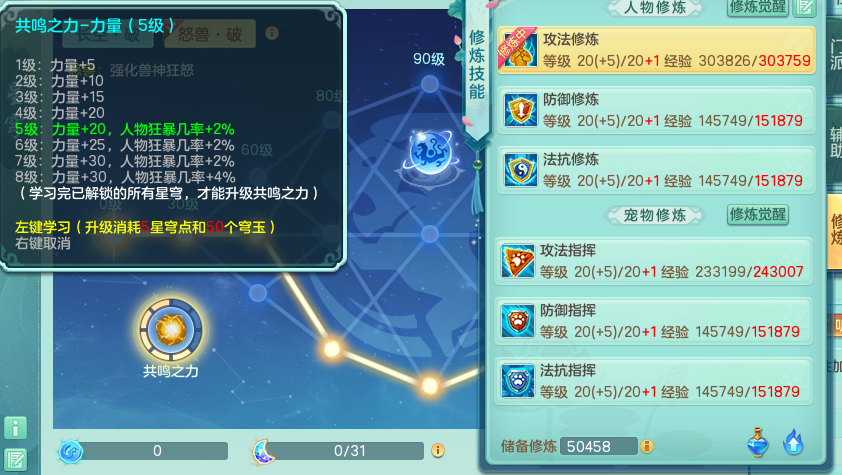Screen dimensions: 842x475
Task: Click the blue flame upgrade arrow icon
Action: tap(793, 442)
